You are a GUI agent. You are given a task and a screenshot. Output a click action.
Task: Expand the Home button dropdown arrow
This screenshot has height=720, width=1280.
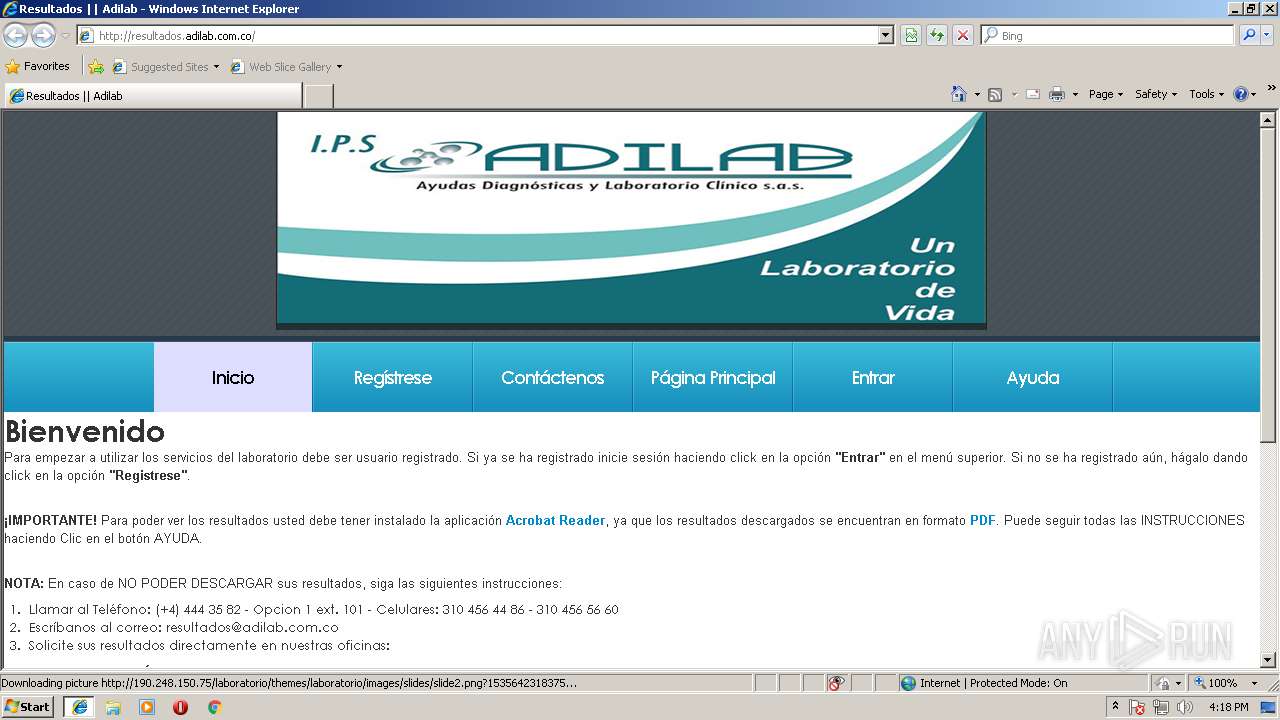tap(977, 94)
